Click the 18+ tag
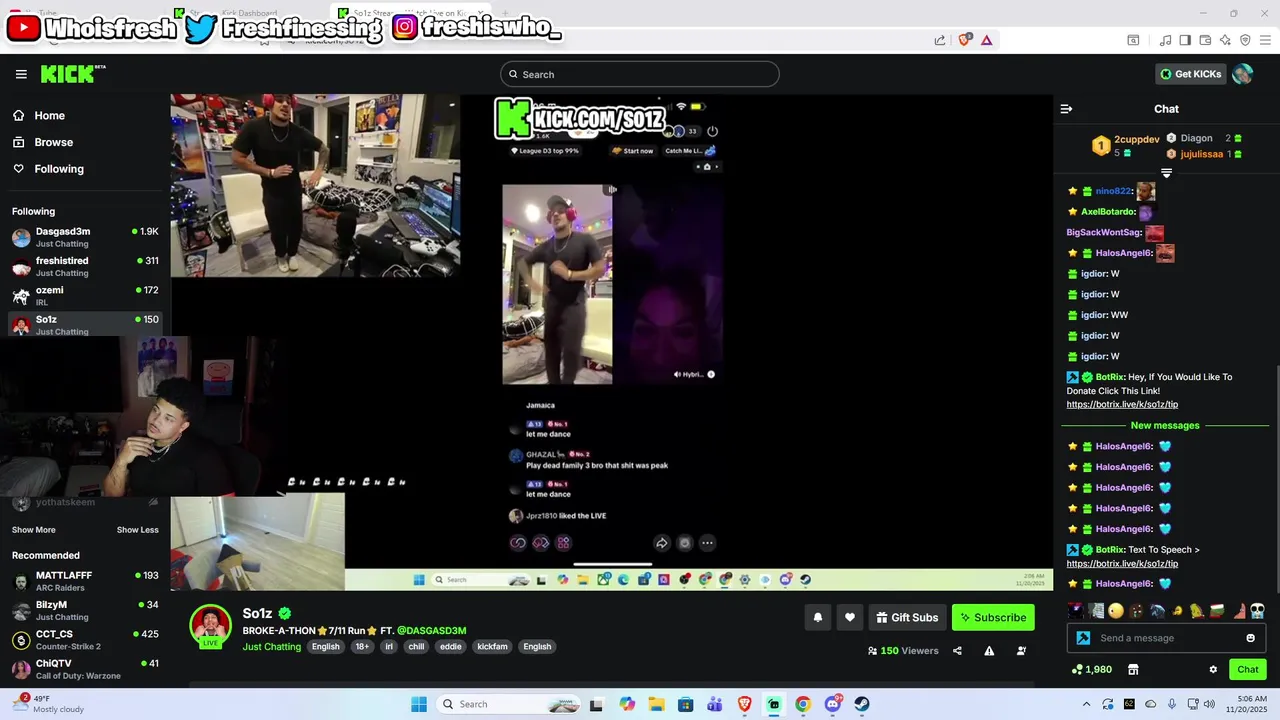Viewport: 1280px width, 720px height. [x=362, y=647]
